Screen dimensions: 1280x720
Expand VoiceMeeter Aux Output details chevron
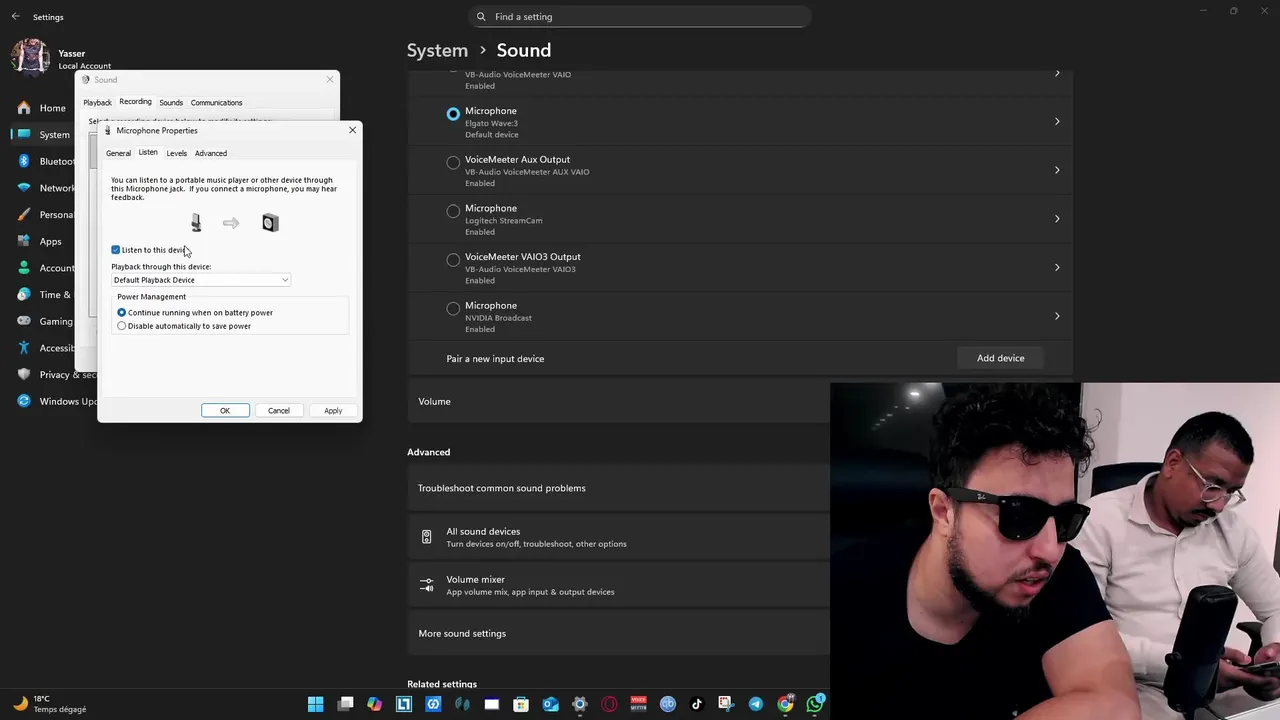pos(1057,170)
